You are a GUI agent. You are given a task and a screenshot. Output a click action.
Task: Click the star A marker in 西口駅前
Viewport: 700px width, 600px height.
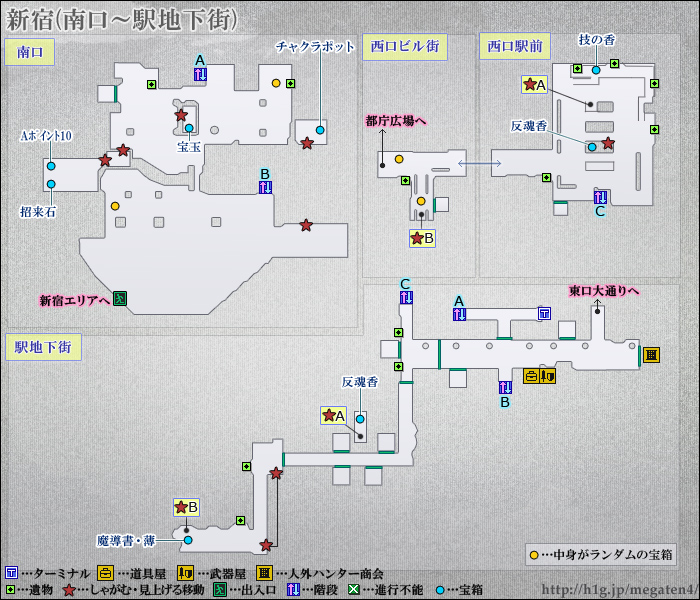tap(534, 86)
